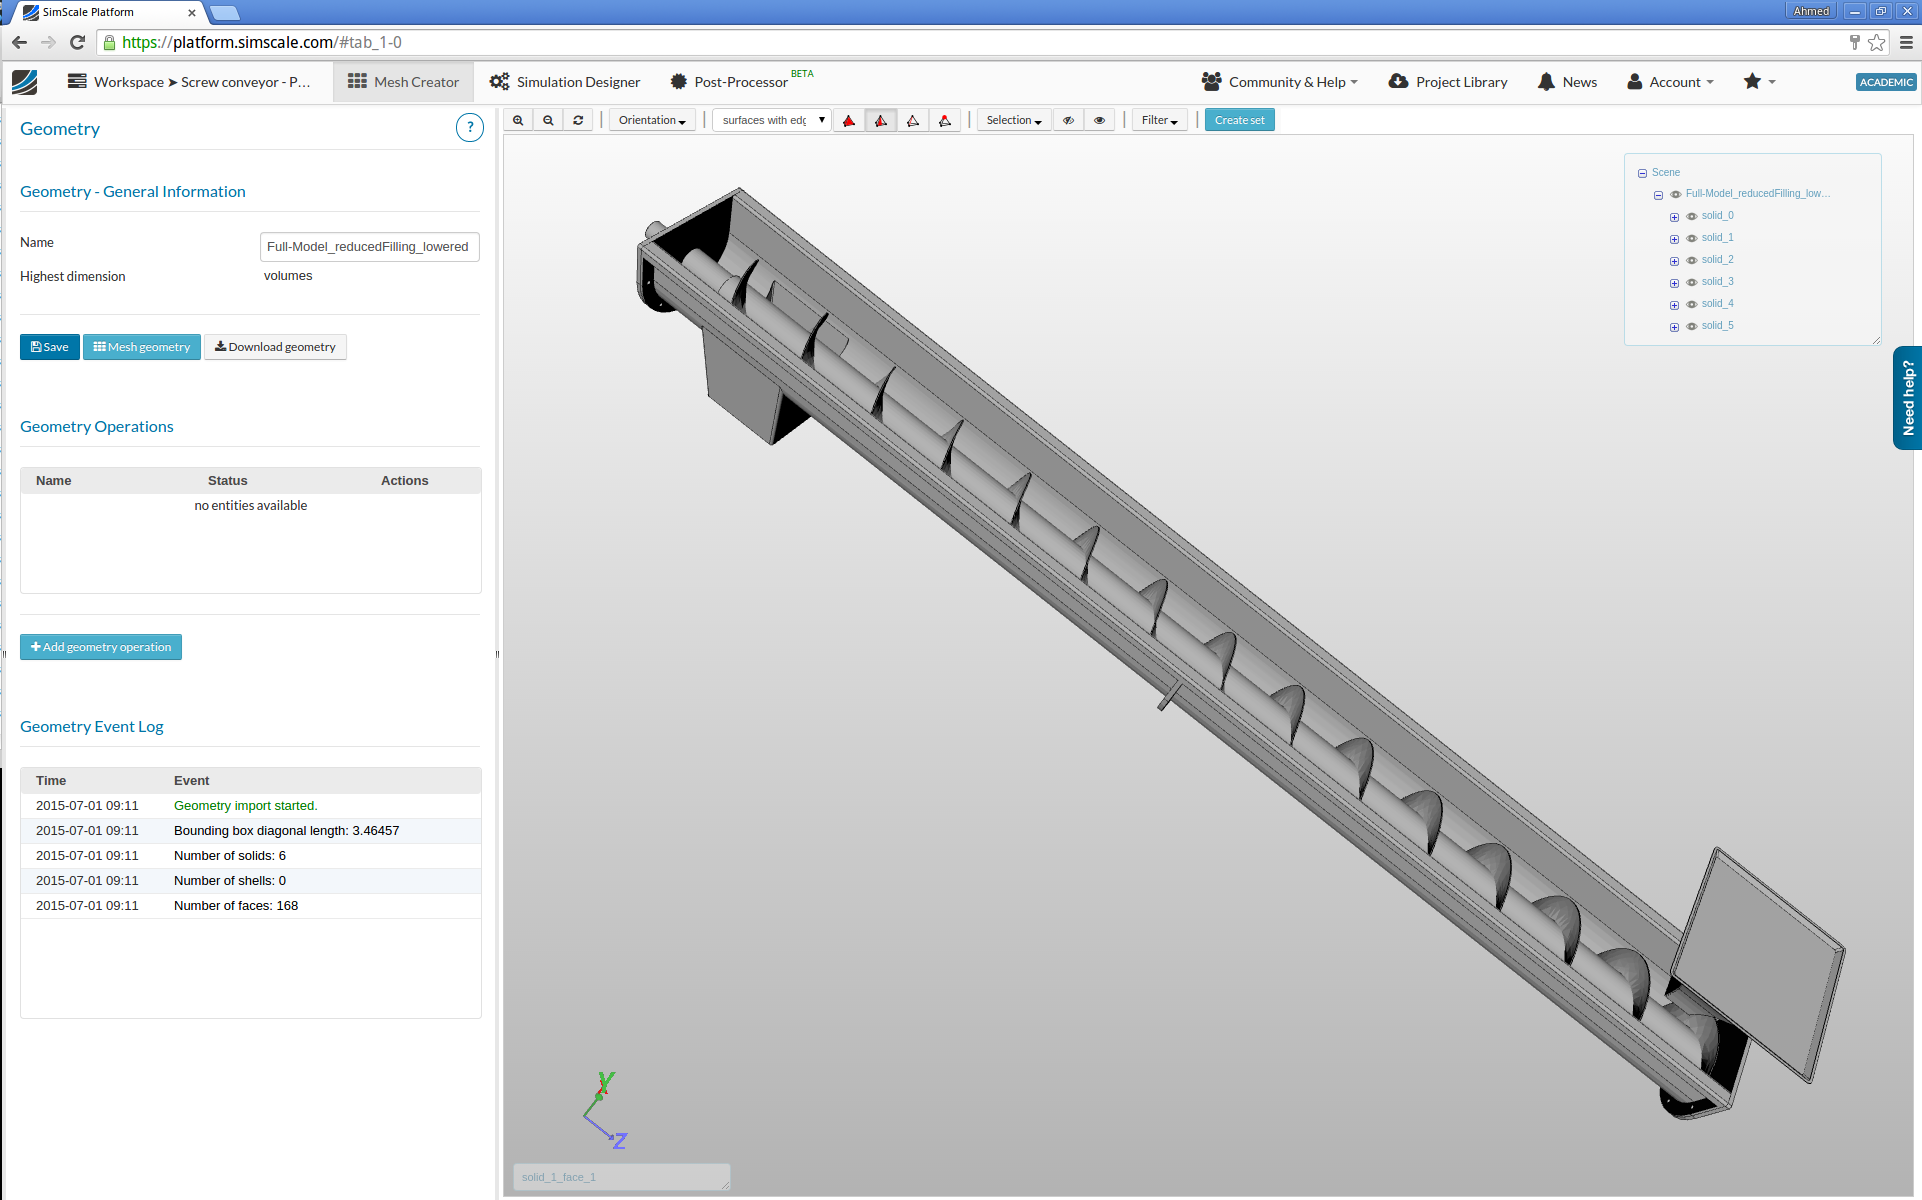Click Add geometry operation button
The height and width of the screenshot is (1200, 1922).
[x=101, y=647]
